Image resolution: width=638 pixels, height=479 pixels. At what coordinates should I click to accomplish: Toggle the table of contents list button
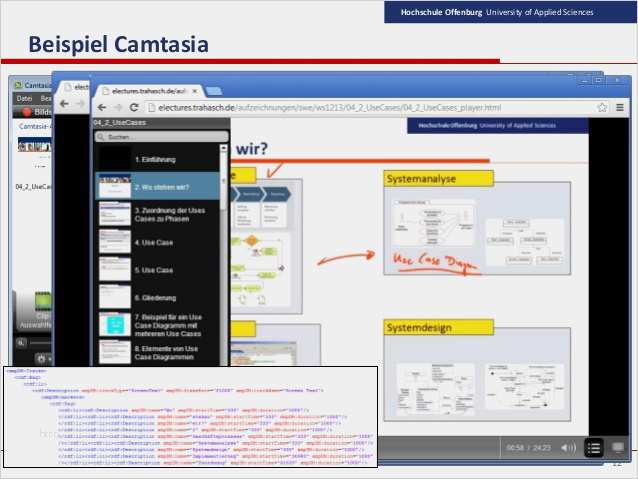[594, 447]
